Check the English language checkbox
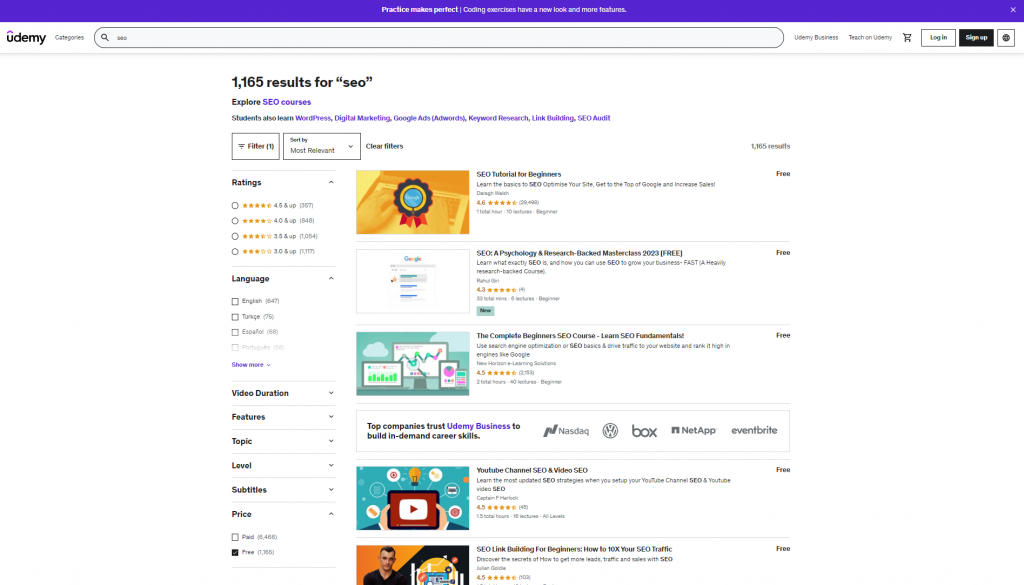 [235, 301]
